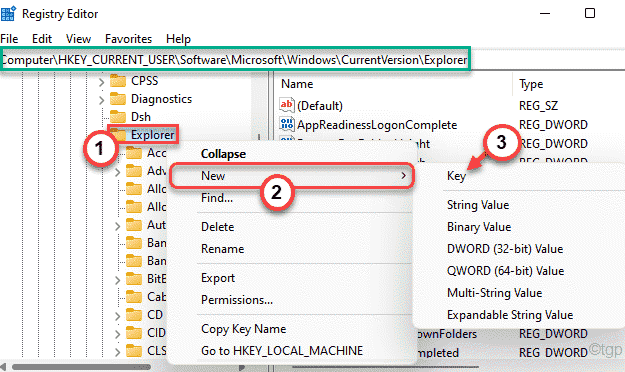Expand the CPSS tree node
The height and width of the screenshot is (372, 625).
click(101, 82)
